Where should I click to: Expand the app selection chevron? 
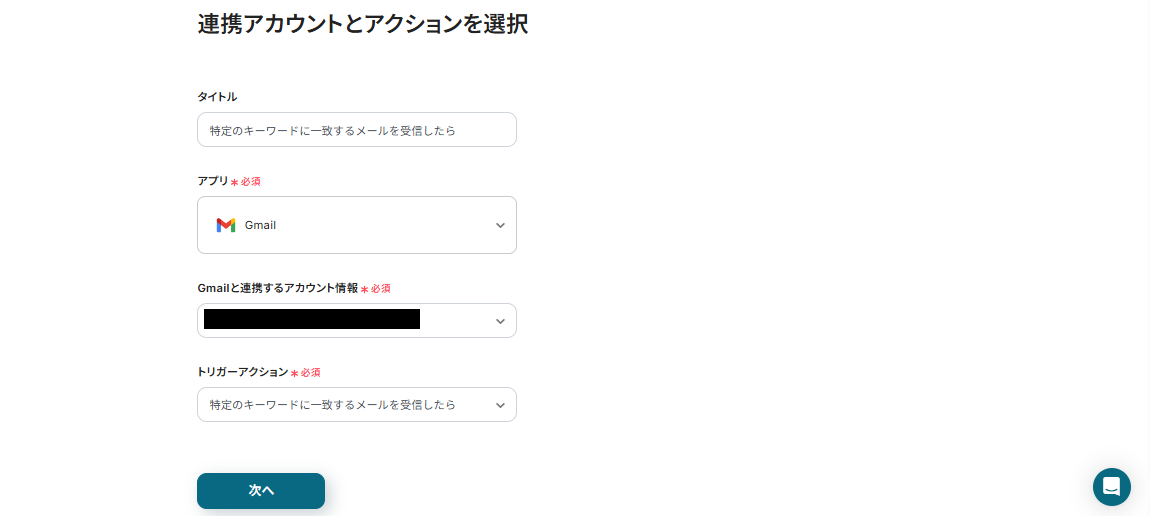click(500, 225)
